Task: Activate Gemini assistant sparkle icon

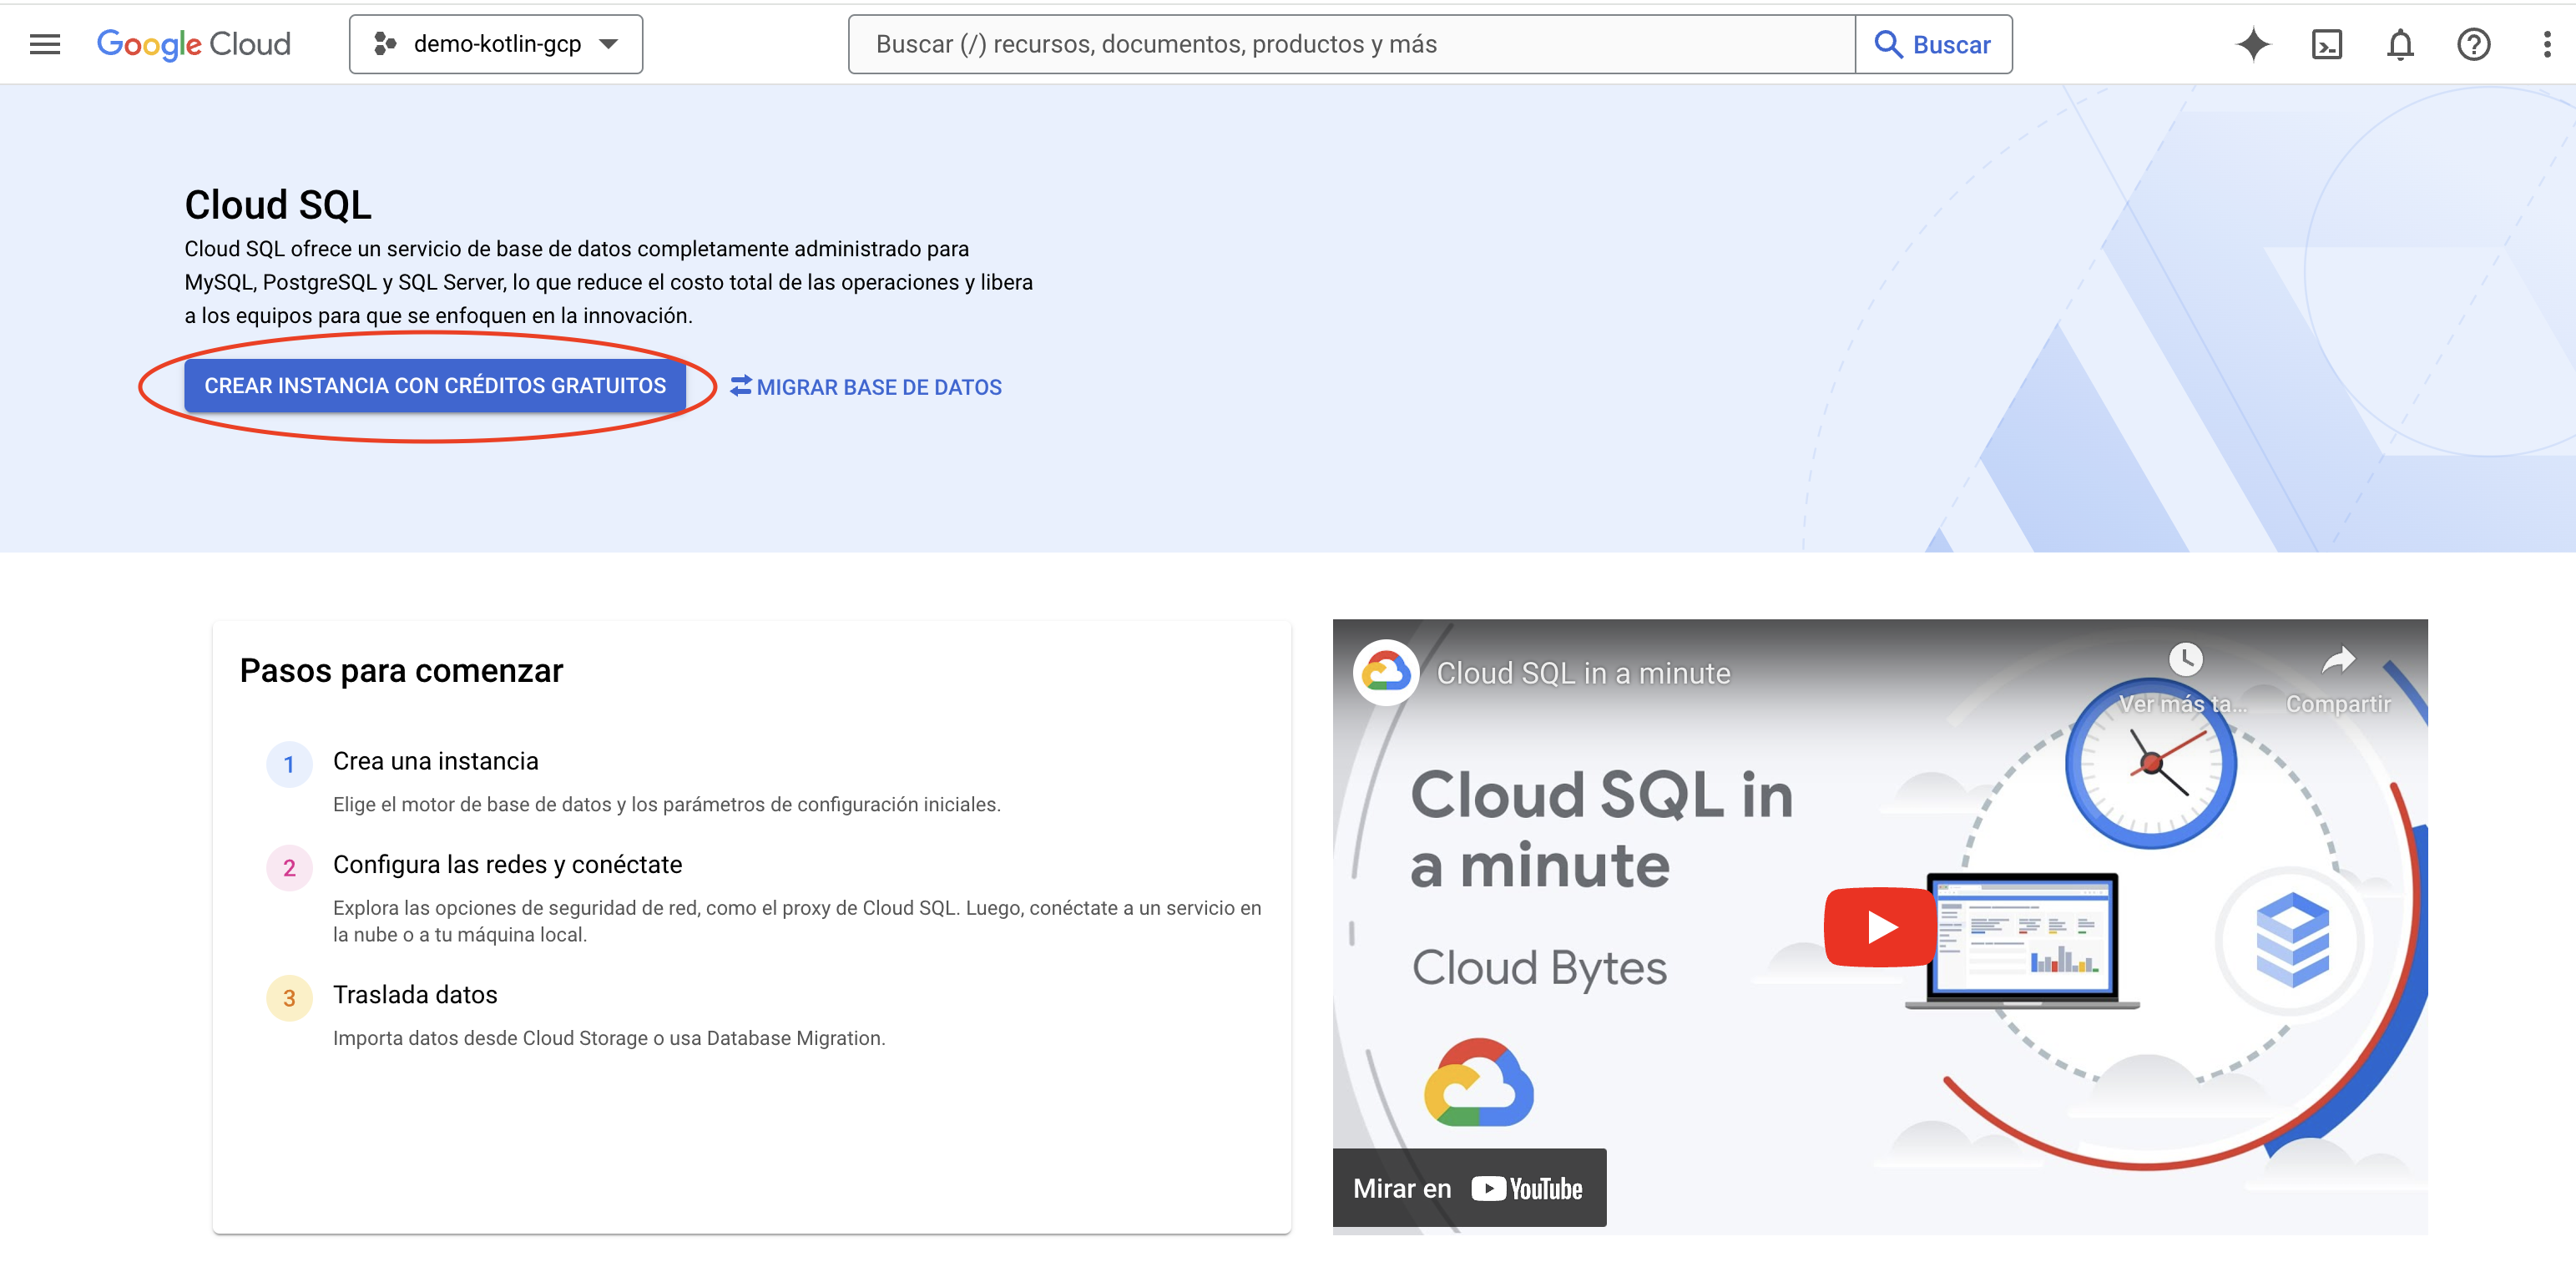Action: [x=2253, y=43]
